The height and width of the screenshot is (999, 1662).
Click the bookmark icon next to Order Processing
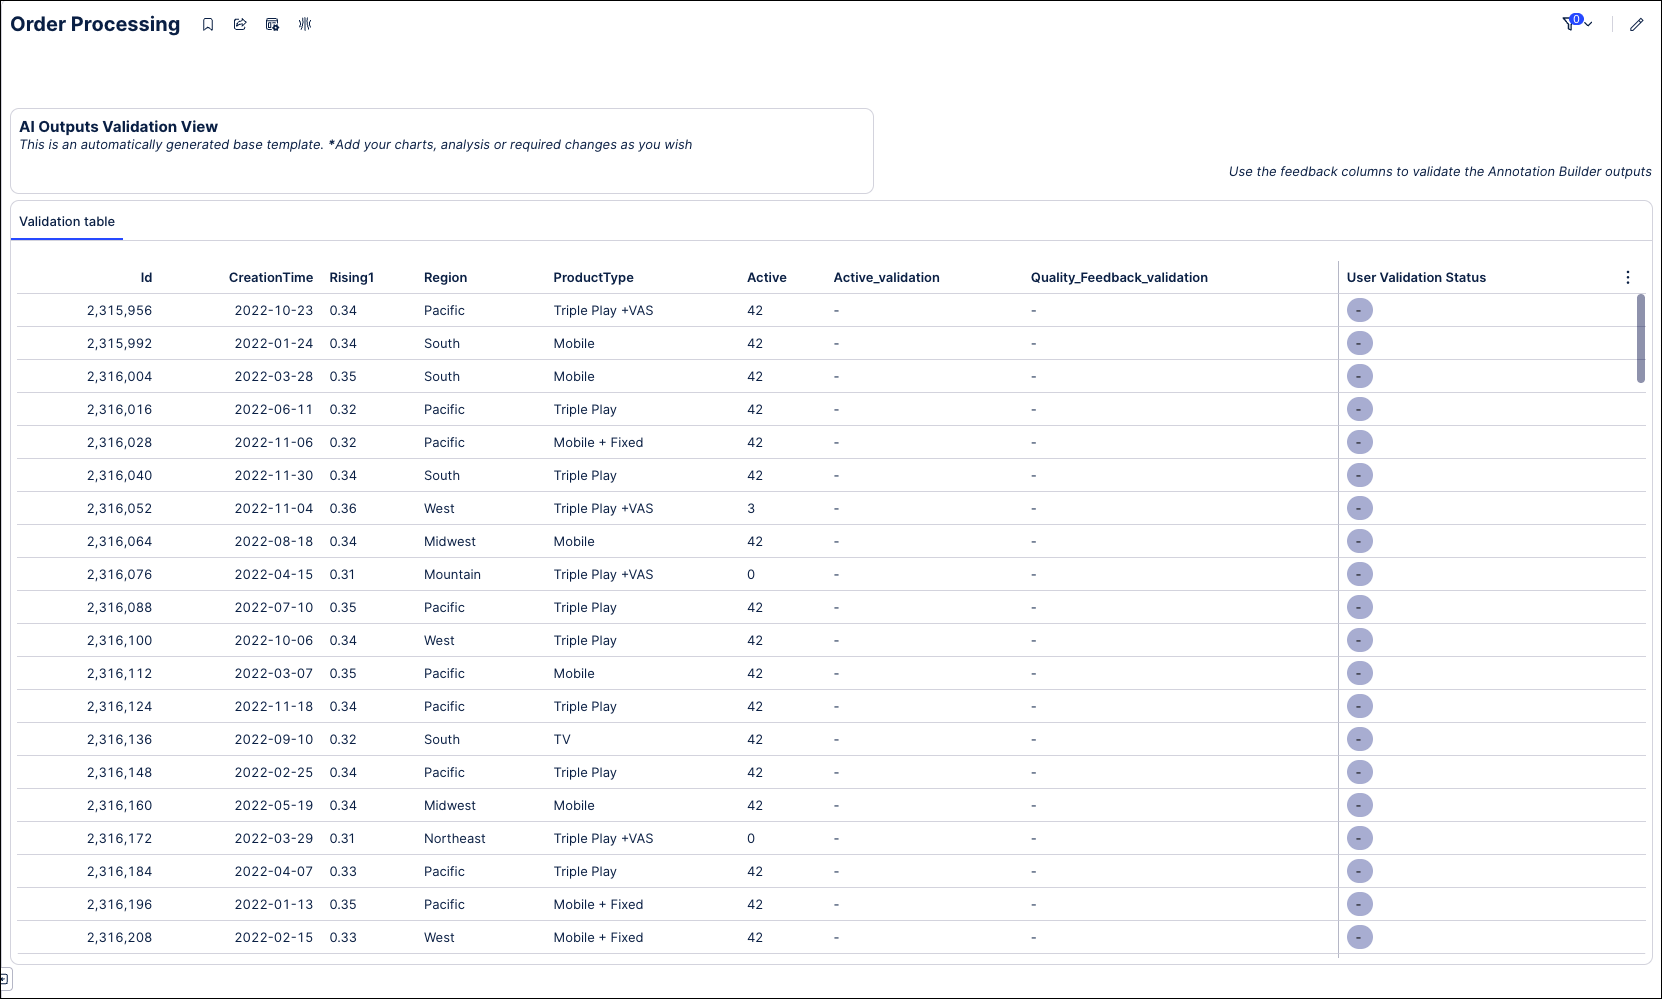click(208, 24)
